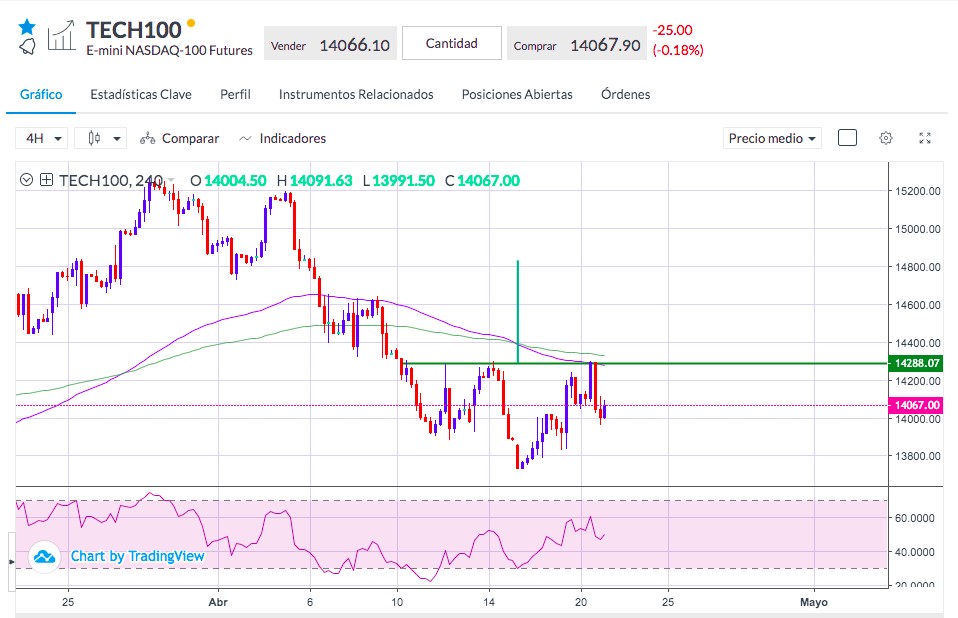This screenshot has width=958, height=618.
Task: Click the TradingView cloud logo icon
Action: coord(45,557)
